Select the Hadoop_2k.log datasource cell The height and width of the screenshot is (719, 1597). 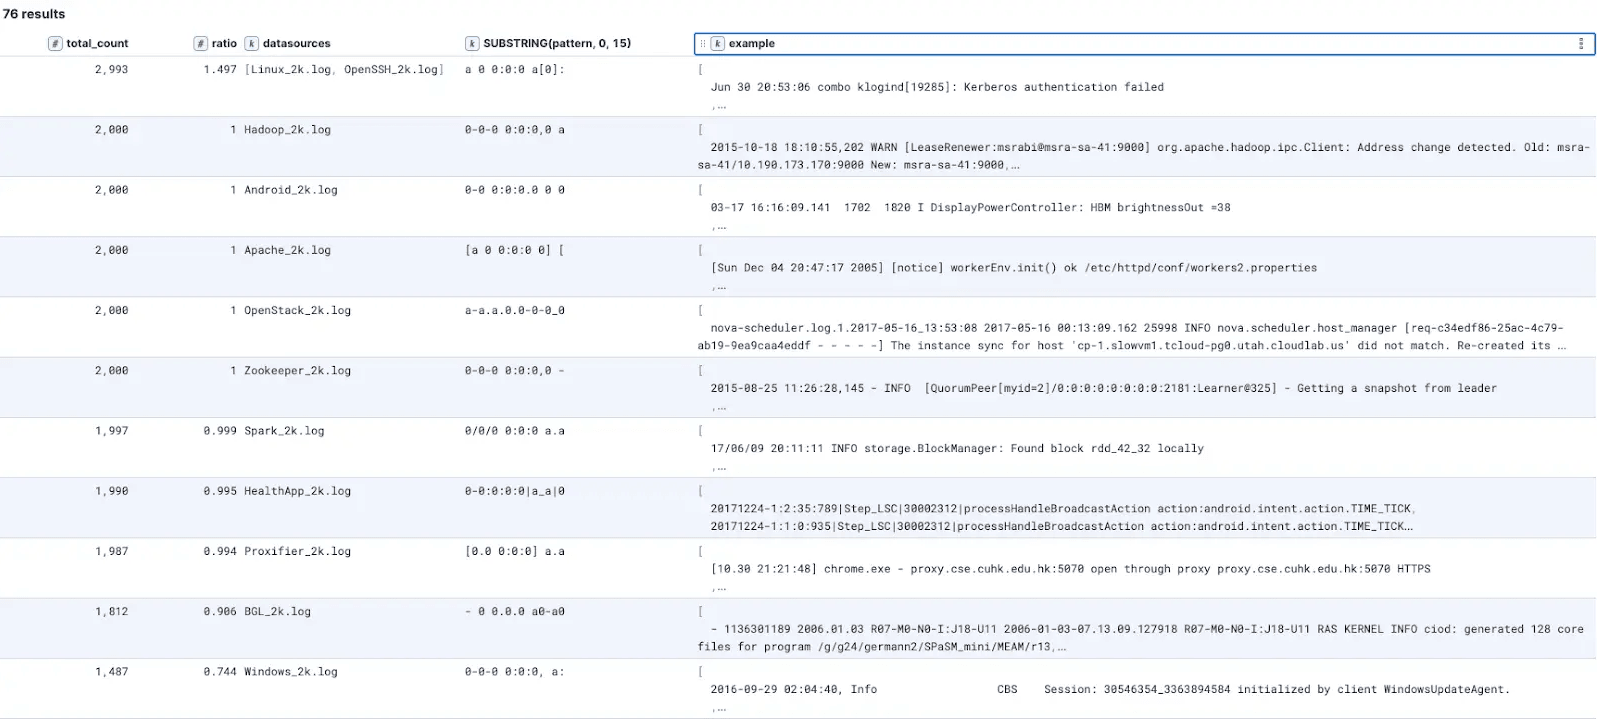coord(287,130)
